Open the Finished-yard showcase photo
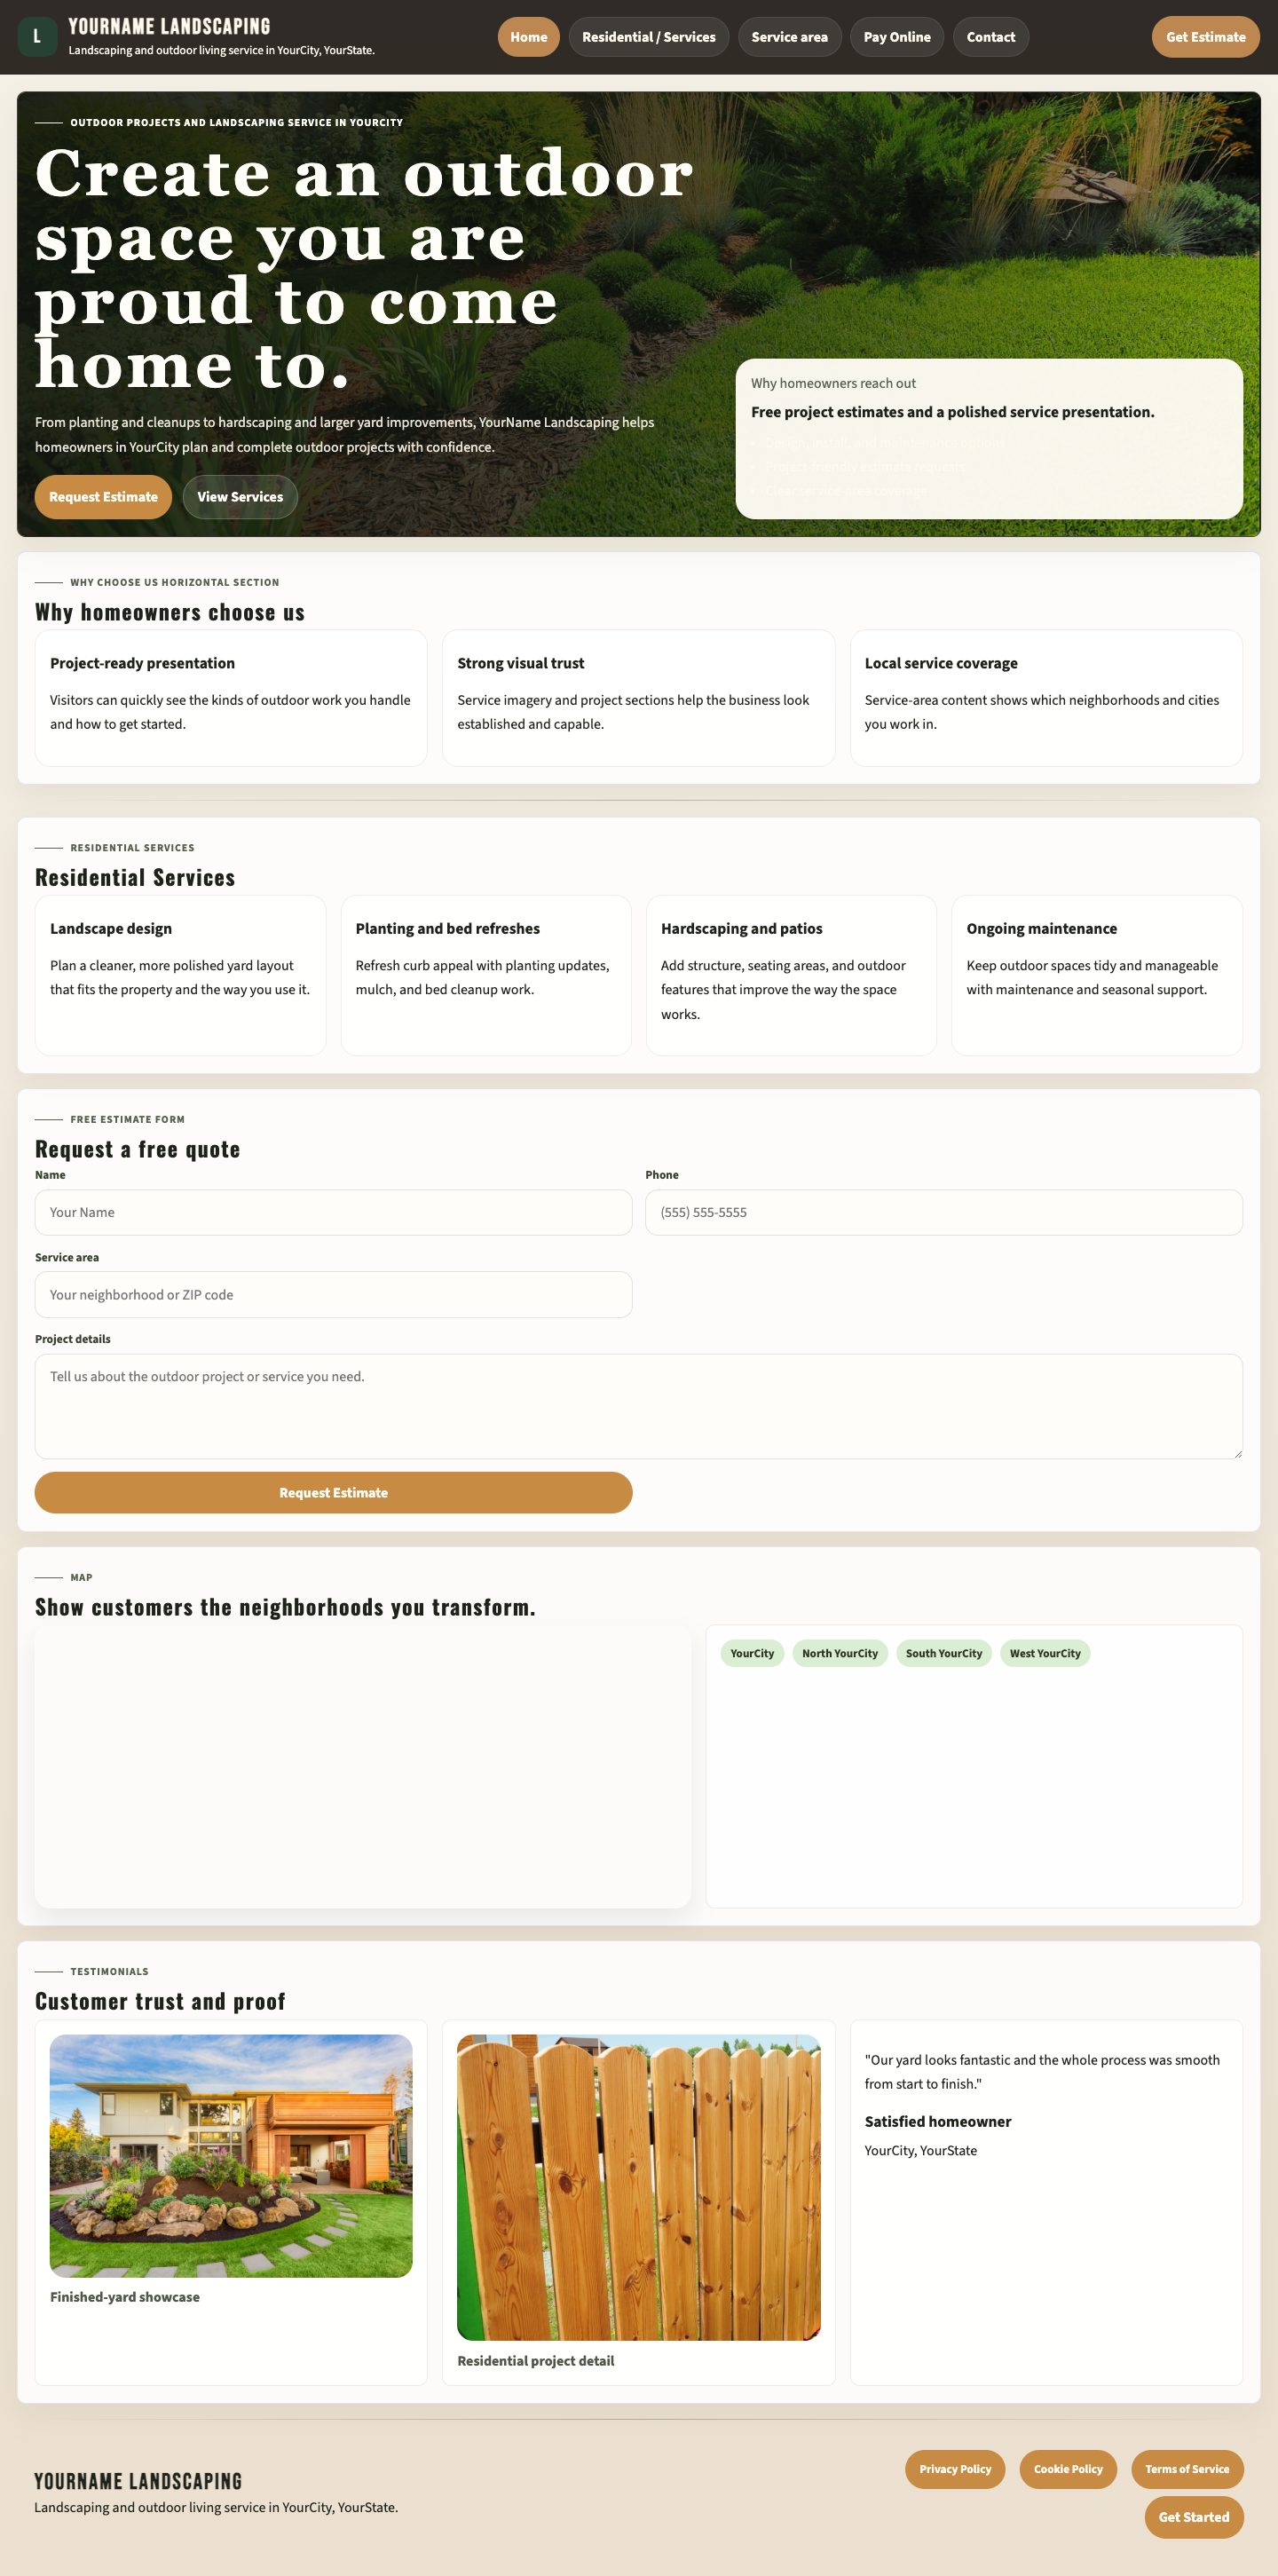The image size is (1278, 2576). click(231, 2155)
